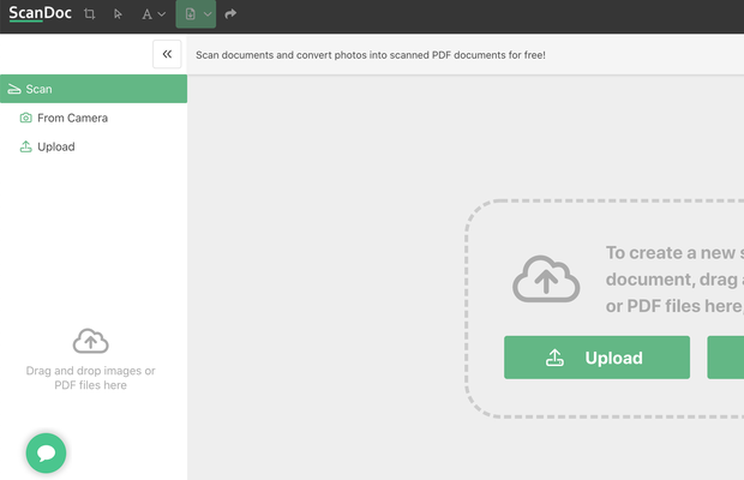Click 'Drag and drop images or PDF files here'

pos(91,378)
